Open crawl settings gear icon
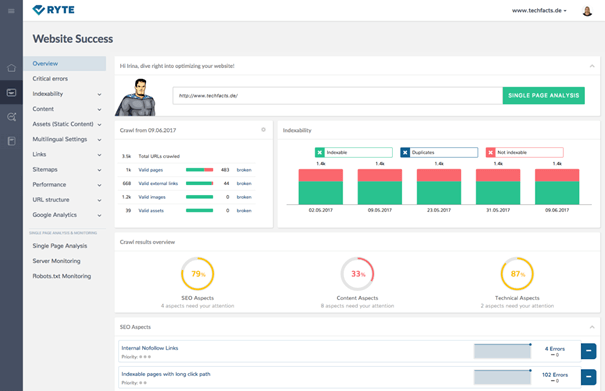605x391 pixels. [x=264, y=130]
